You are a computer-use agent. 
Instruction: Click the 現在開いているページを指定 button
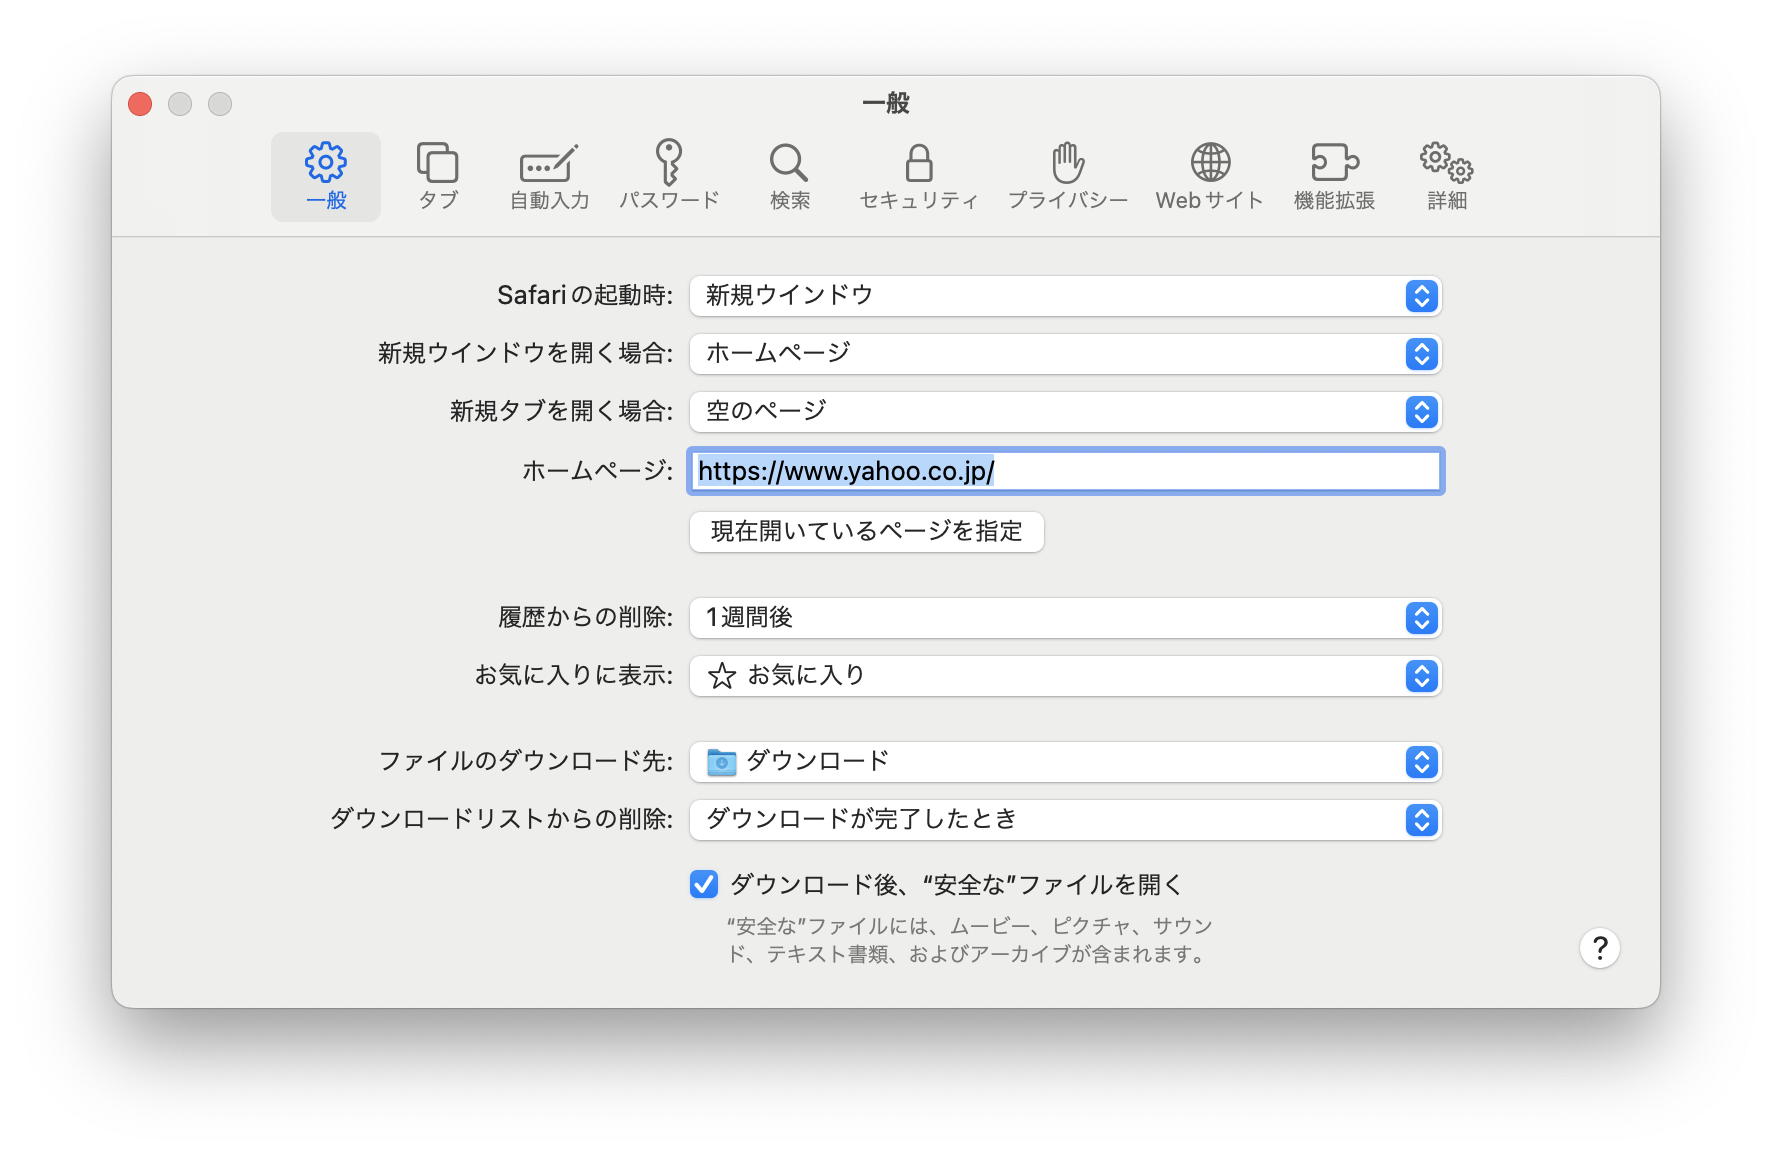tap(866, 531)
